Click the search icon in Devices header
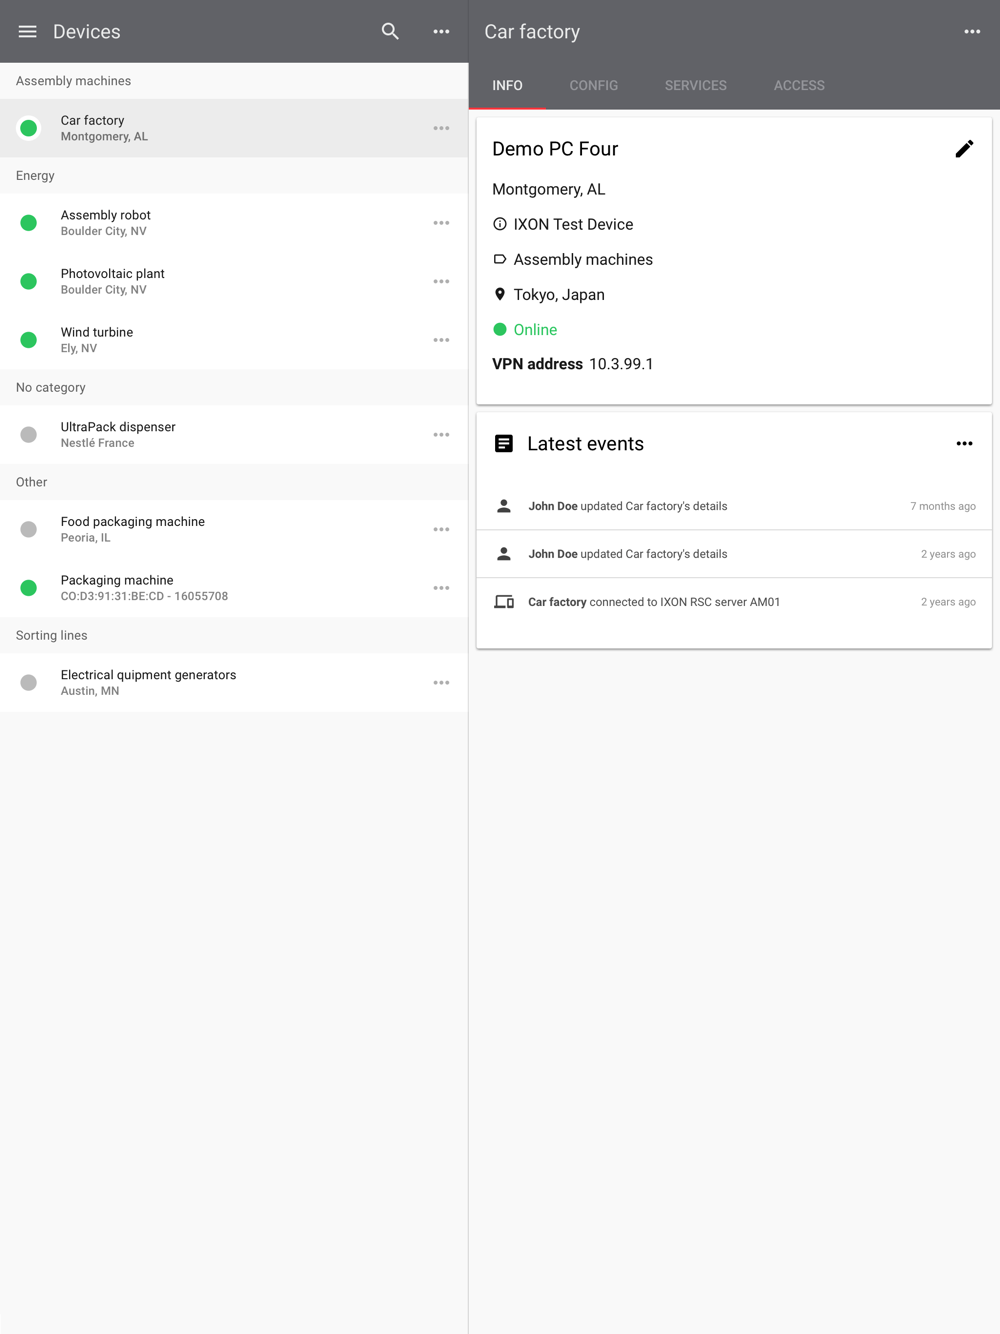 point(390,32)
